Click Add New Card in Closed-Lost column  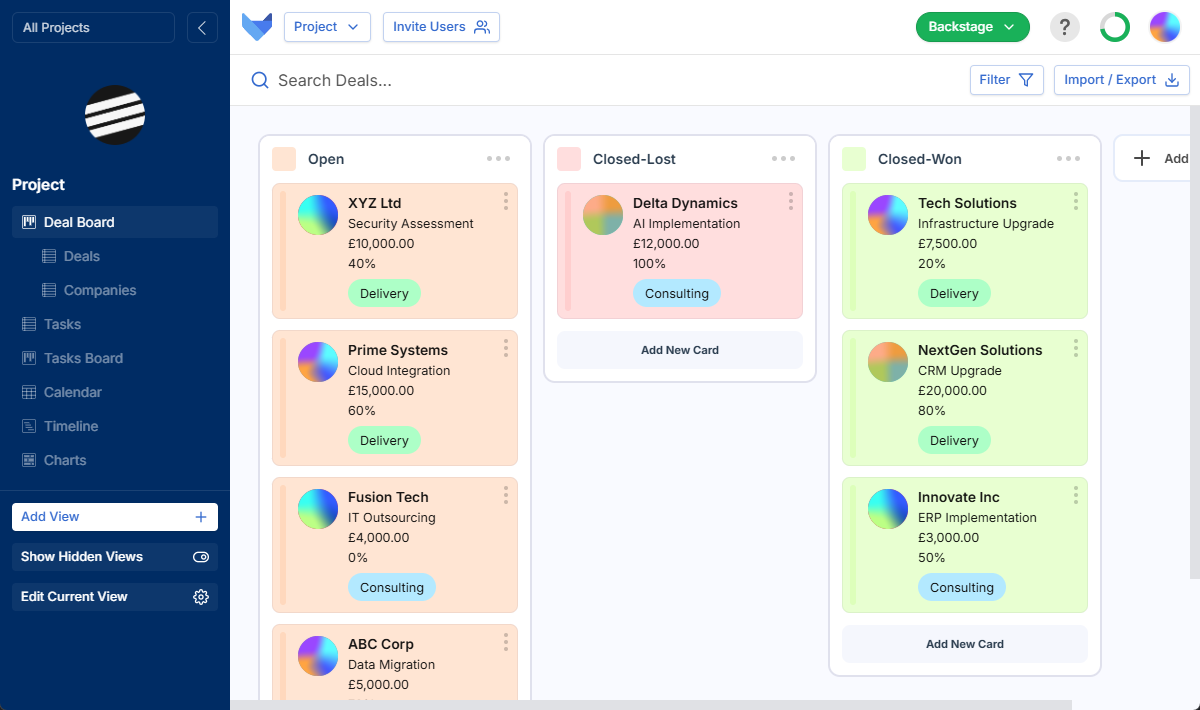click(680, 350)
